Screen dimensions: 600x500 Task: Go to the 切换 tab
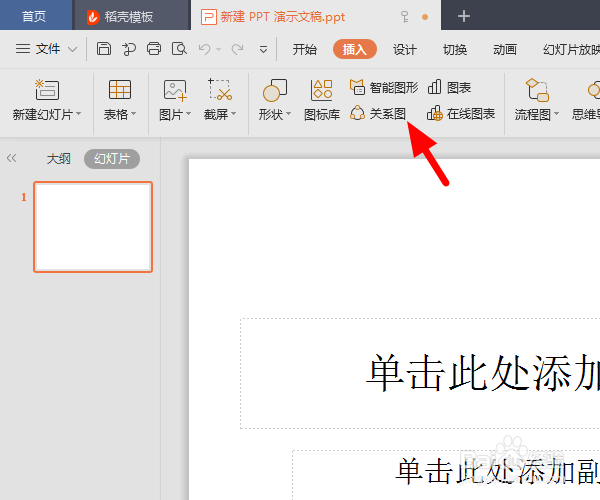pos(455,49)
